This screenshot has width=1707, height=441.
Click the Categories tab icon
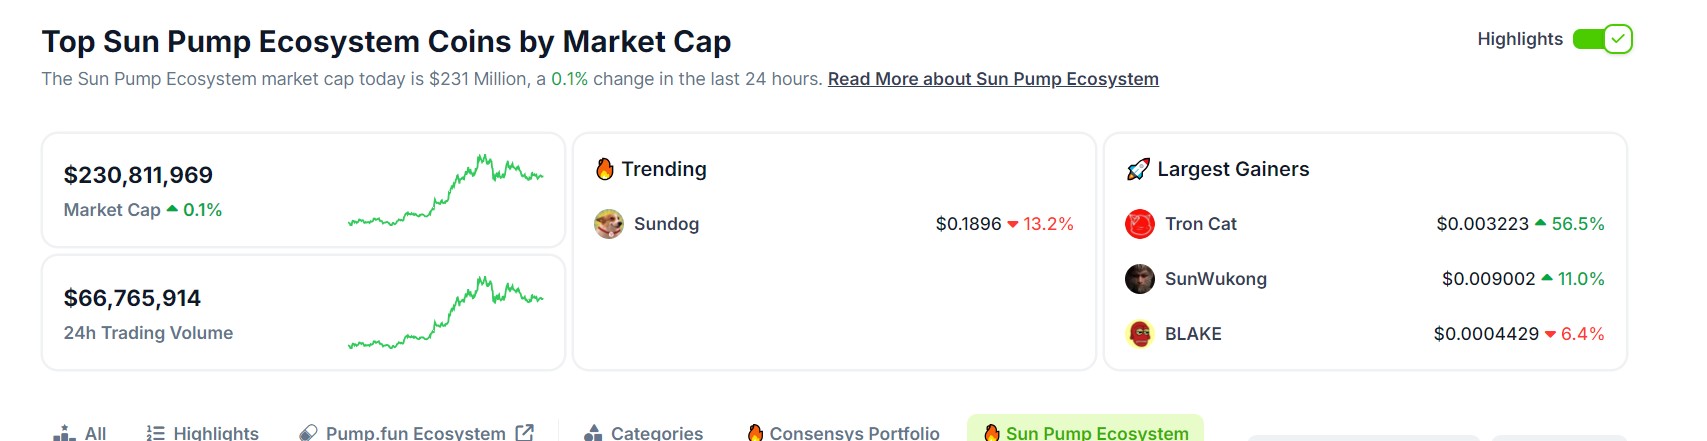(593, 433)
